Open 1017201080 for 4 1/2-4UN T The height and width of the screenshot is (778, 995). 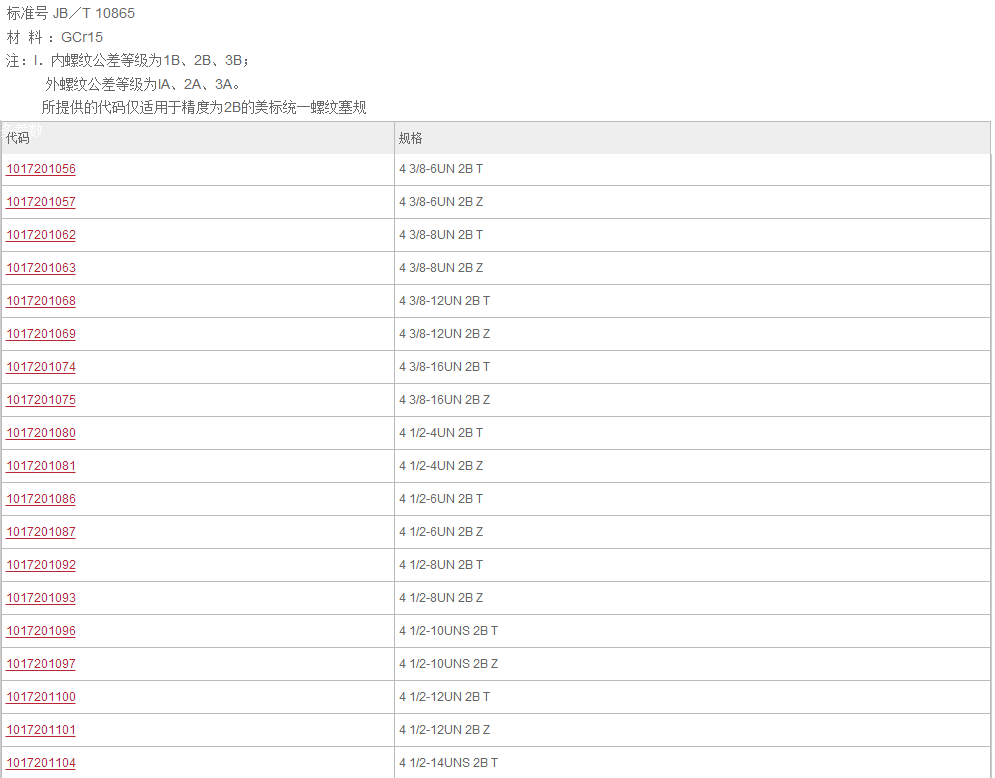41,433
